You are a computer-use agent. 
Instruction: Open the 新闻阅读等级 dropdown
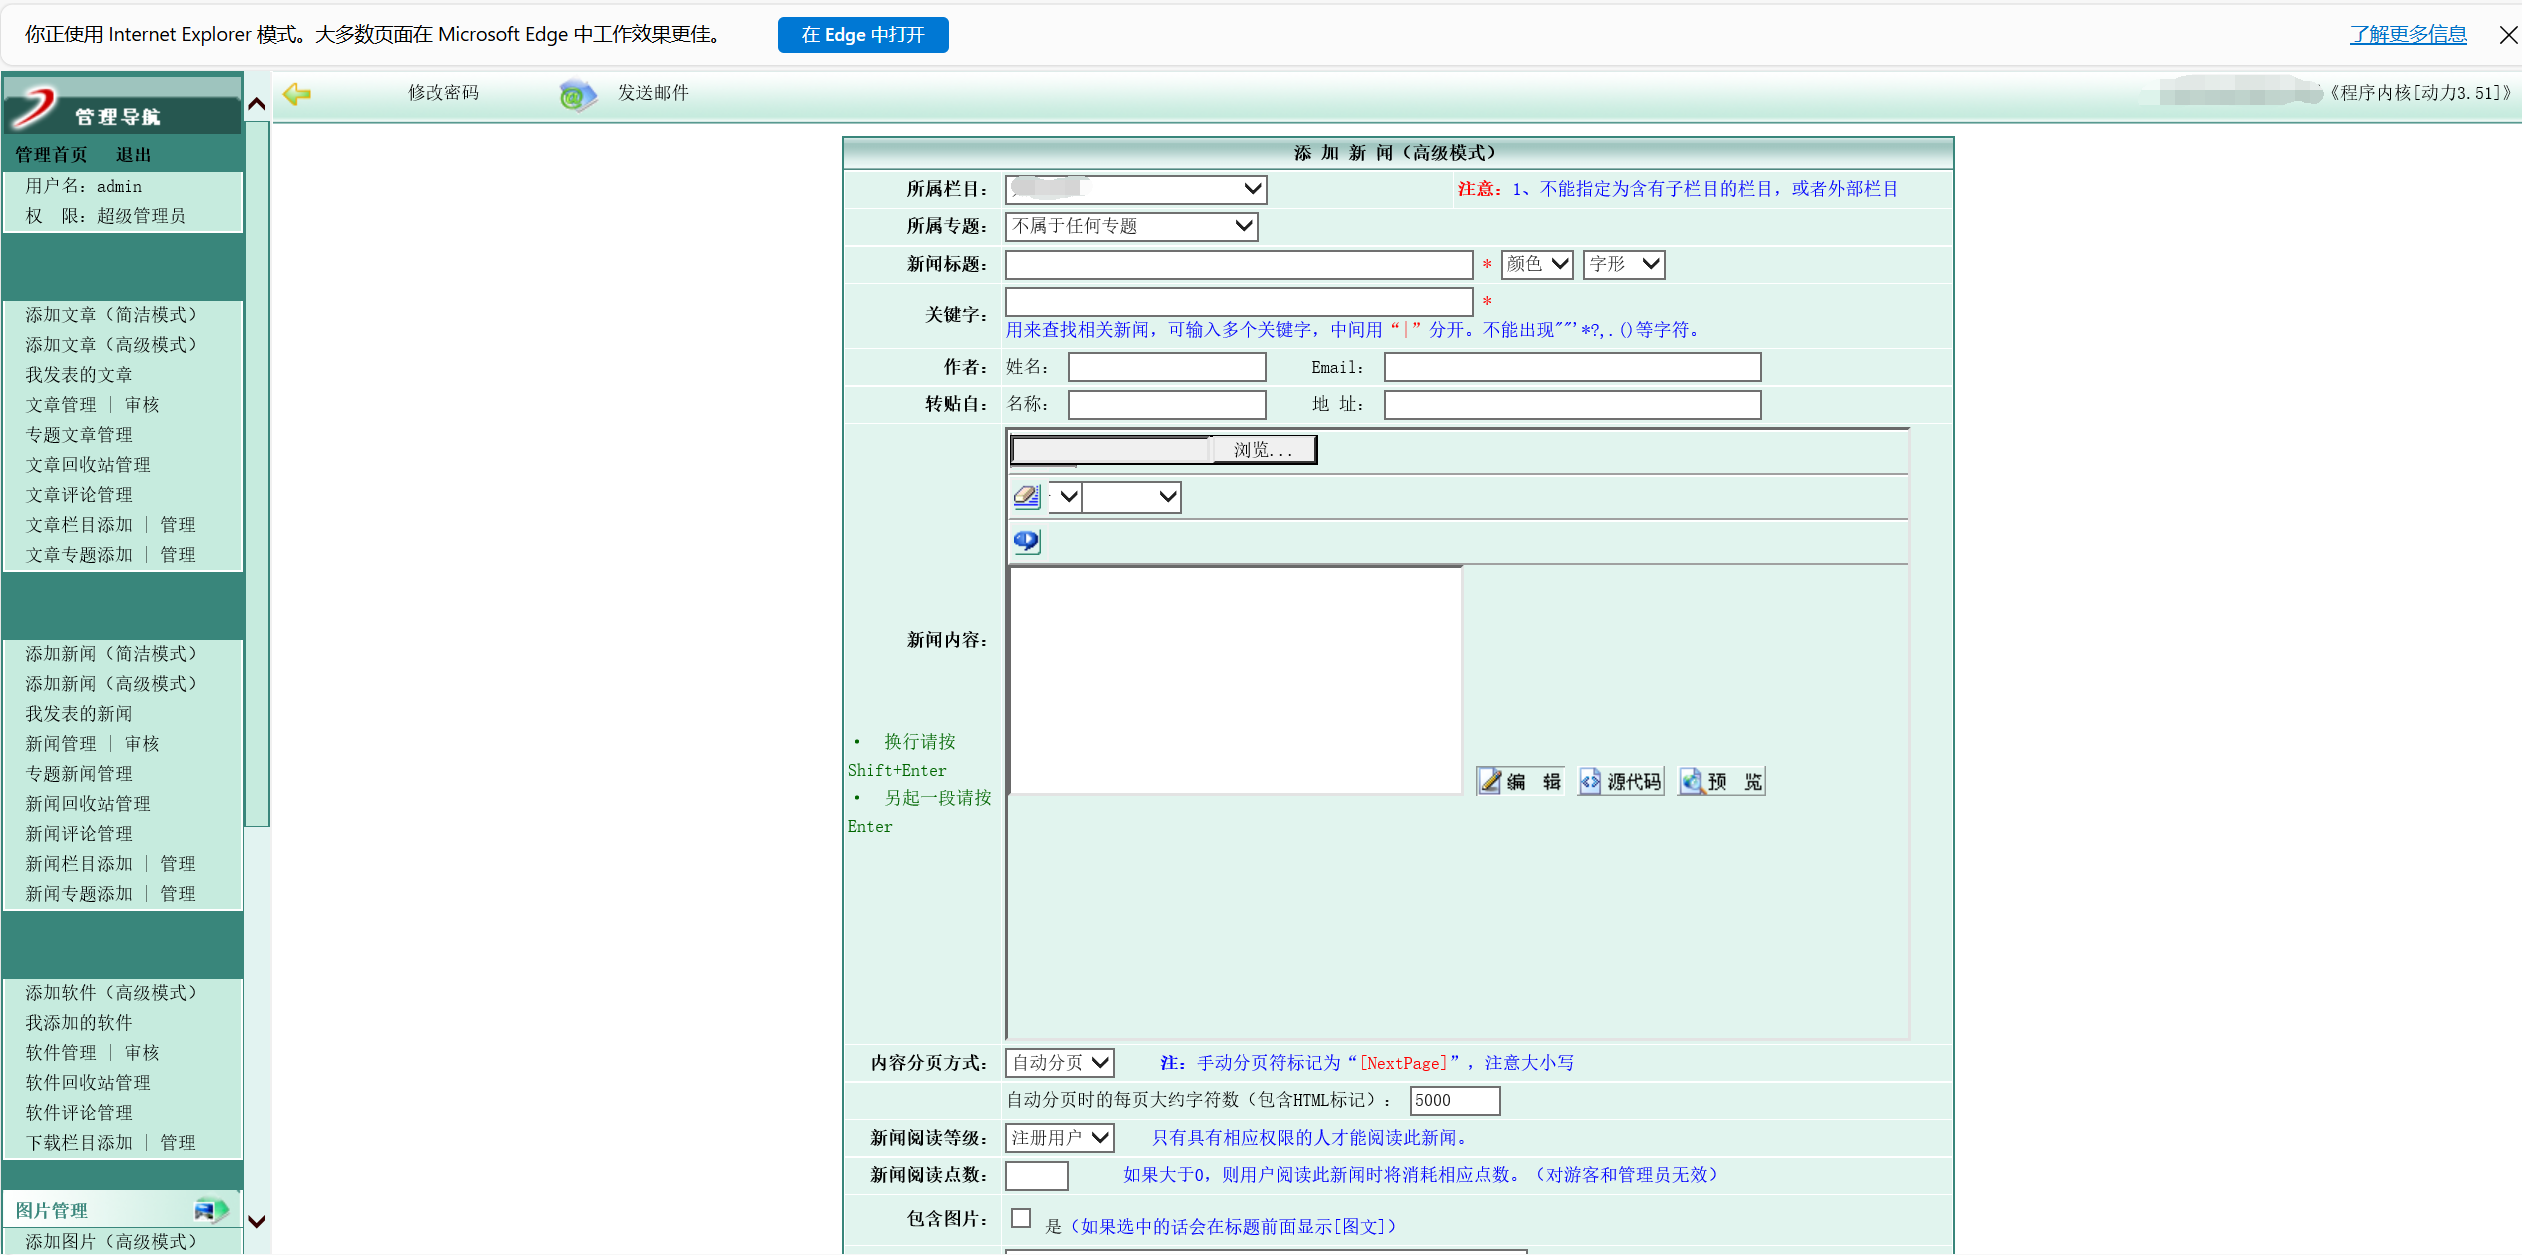point(1060,1138)
